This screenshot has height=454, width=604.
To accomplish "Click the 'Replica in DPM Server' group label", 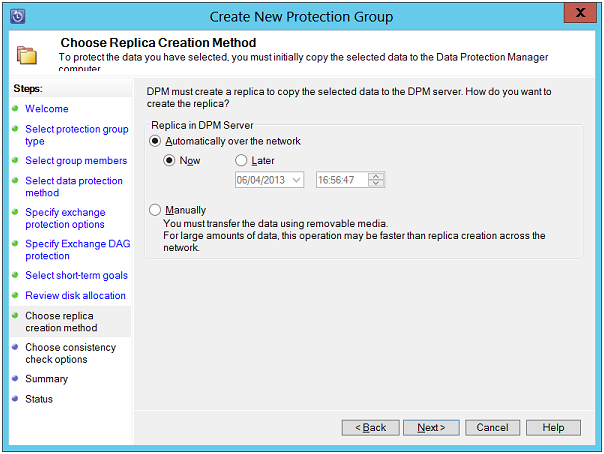I will [202, 125].
